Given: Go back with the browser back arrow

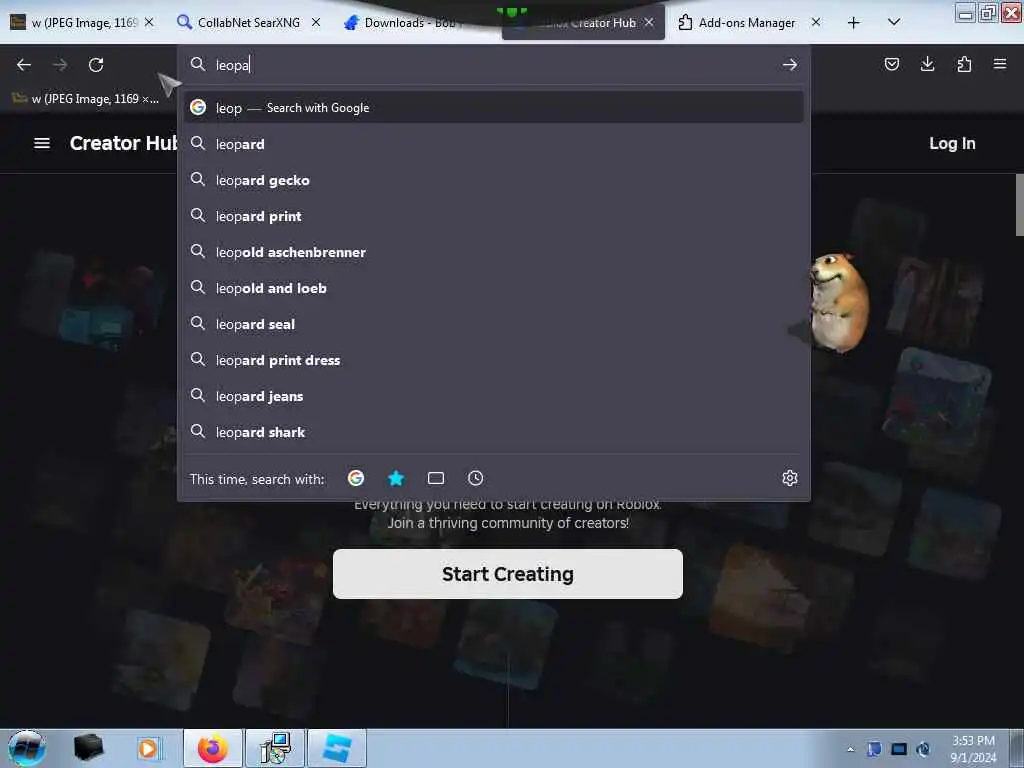Looking at the screenshot, I should click(x=24, y=65).
